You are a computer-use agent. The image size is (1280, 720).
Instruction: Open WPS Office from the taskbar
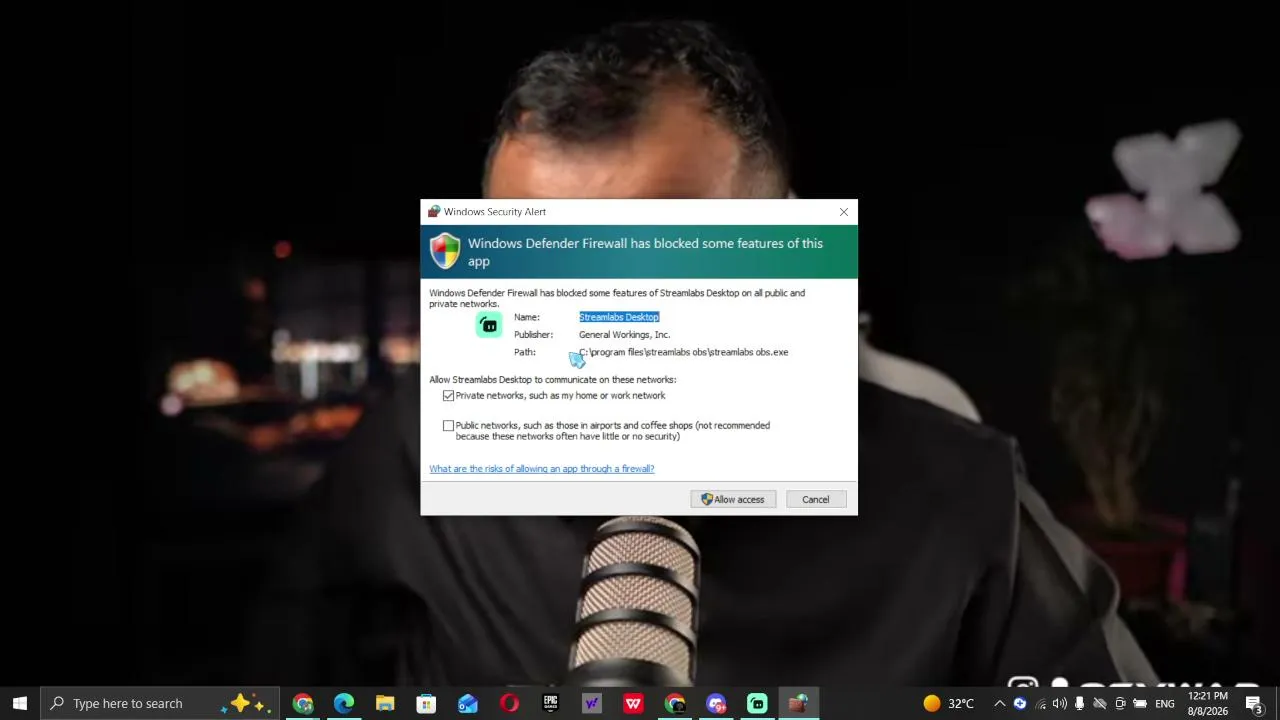(x=633, y=703)
